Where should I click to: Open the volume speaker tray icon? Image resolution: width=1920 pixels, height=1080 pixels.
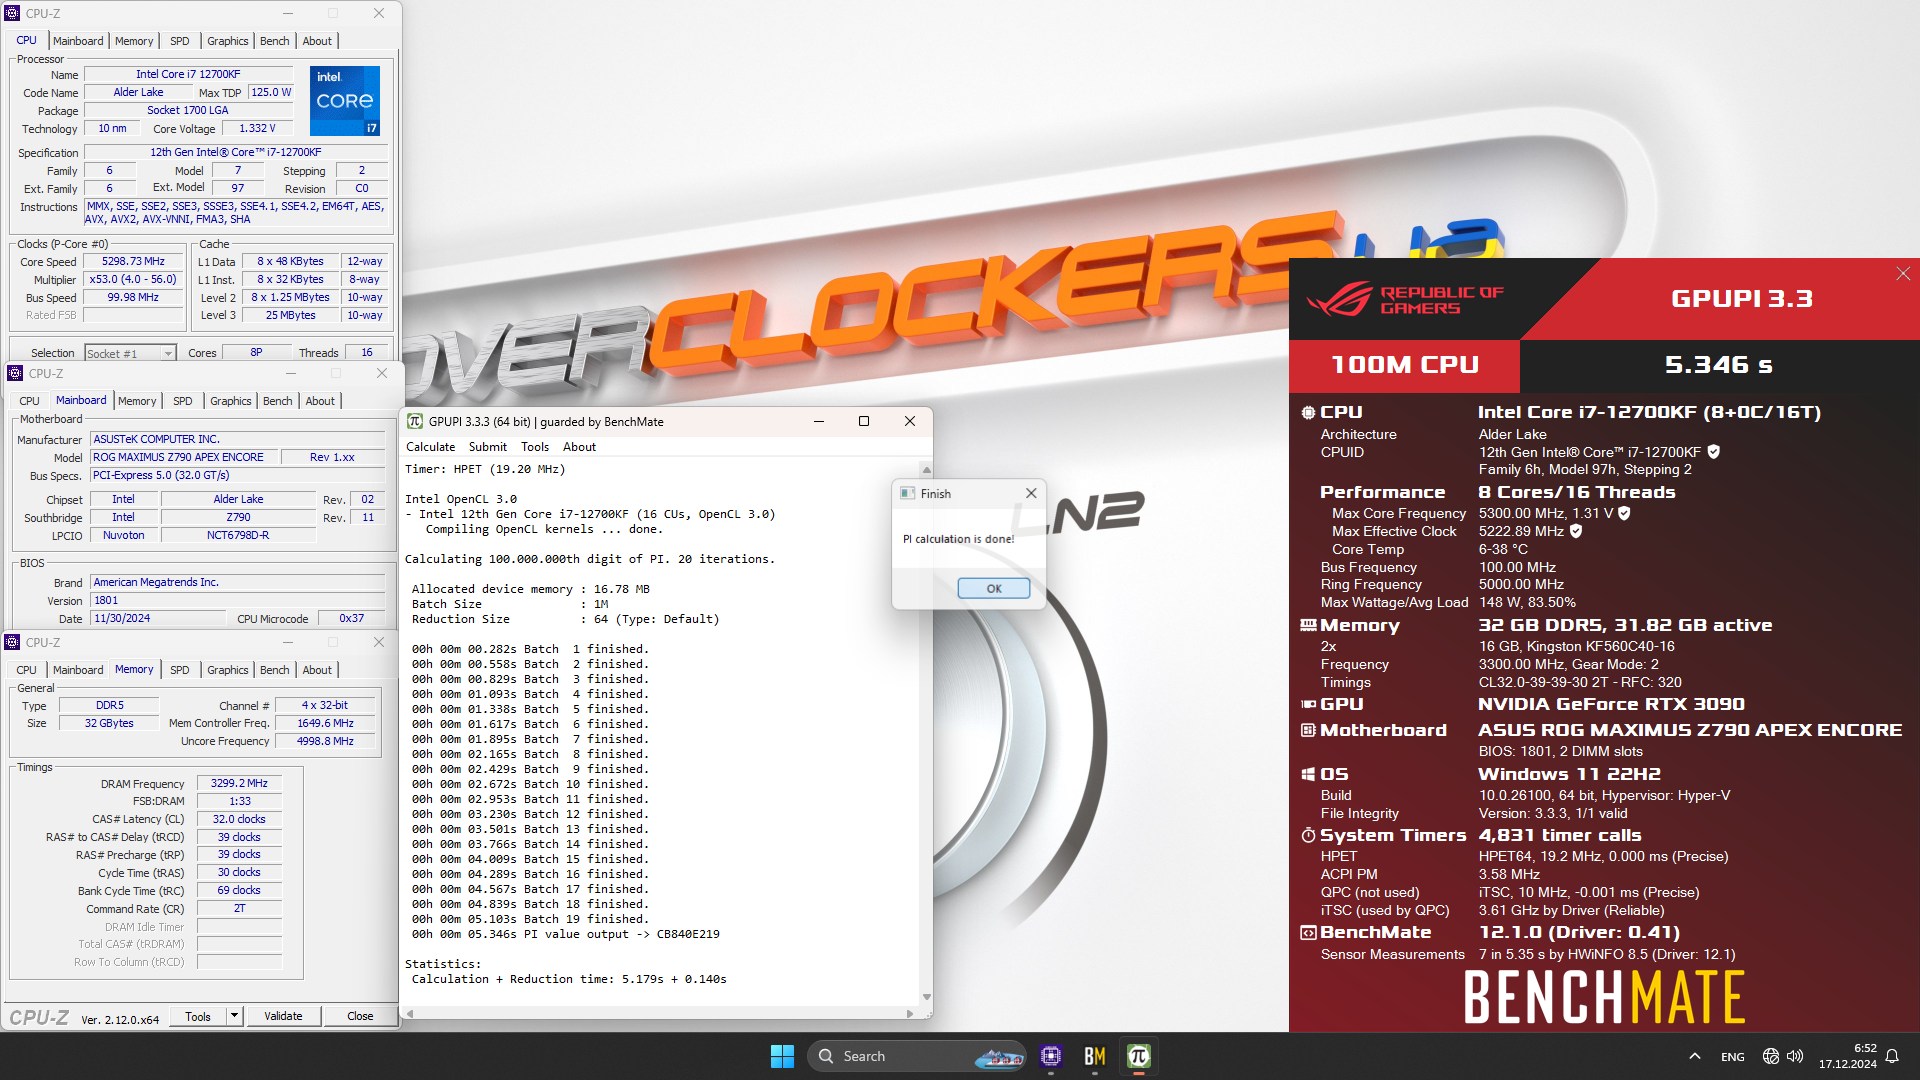point(1795,1056)
